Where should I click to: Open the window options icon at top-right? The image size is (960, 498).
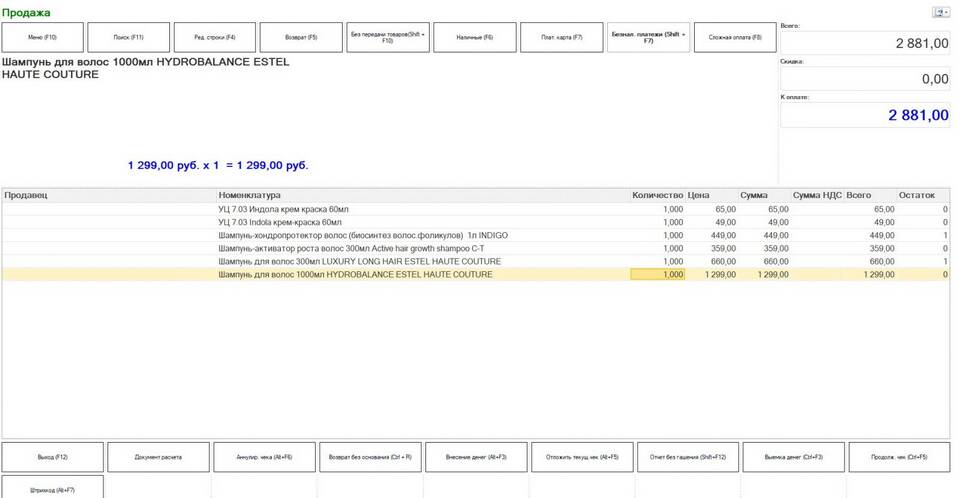pyautogui.click(x=940, y=12)
